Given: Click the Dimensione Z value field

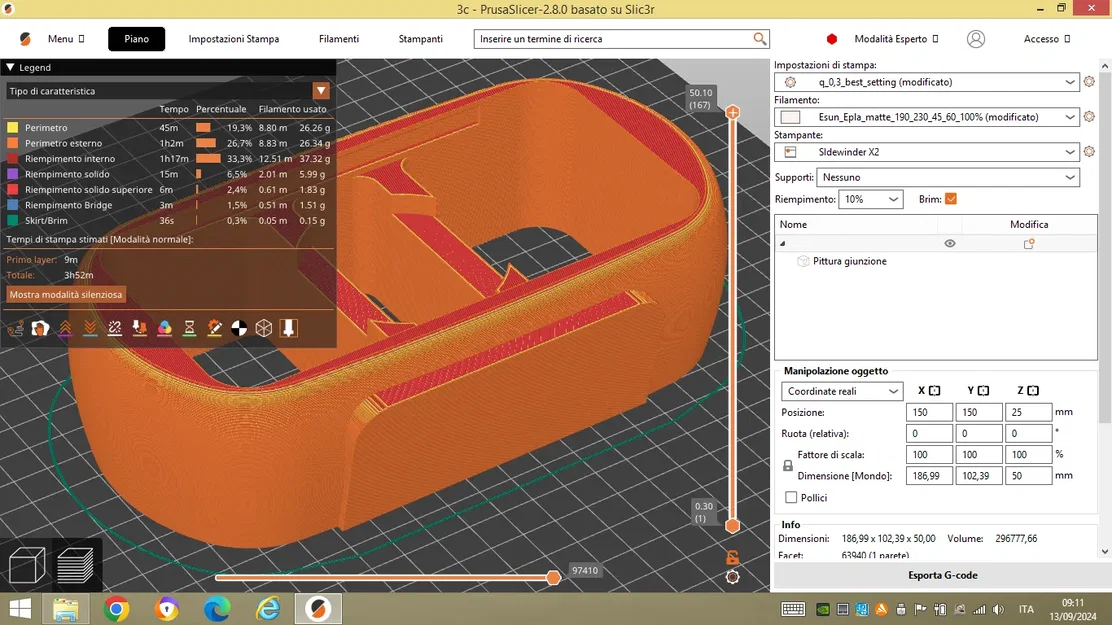Looking at the screenshot, I should [x=1028, y=476].
